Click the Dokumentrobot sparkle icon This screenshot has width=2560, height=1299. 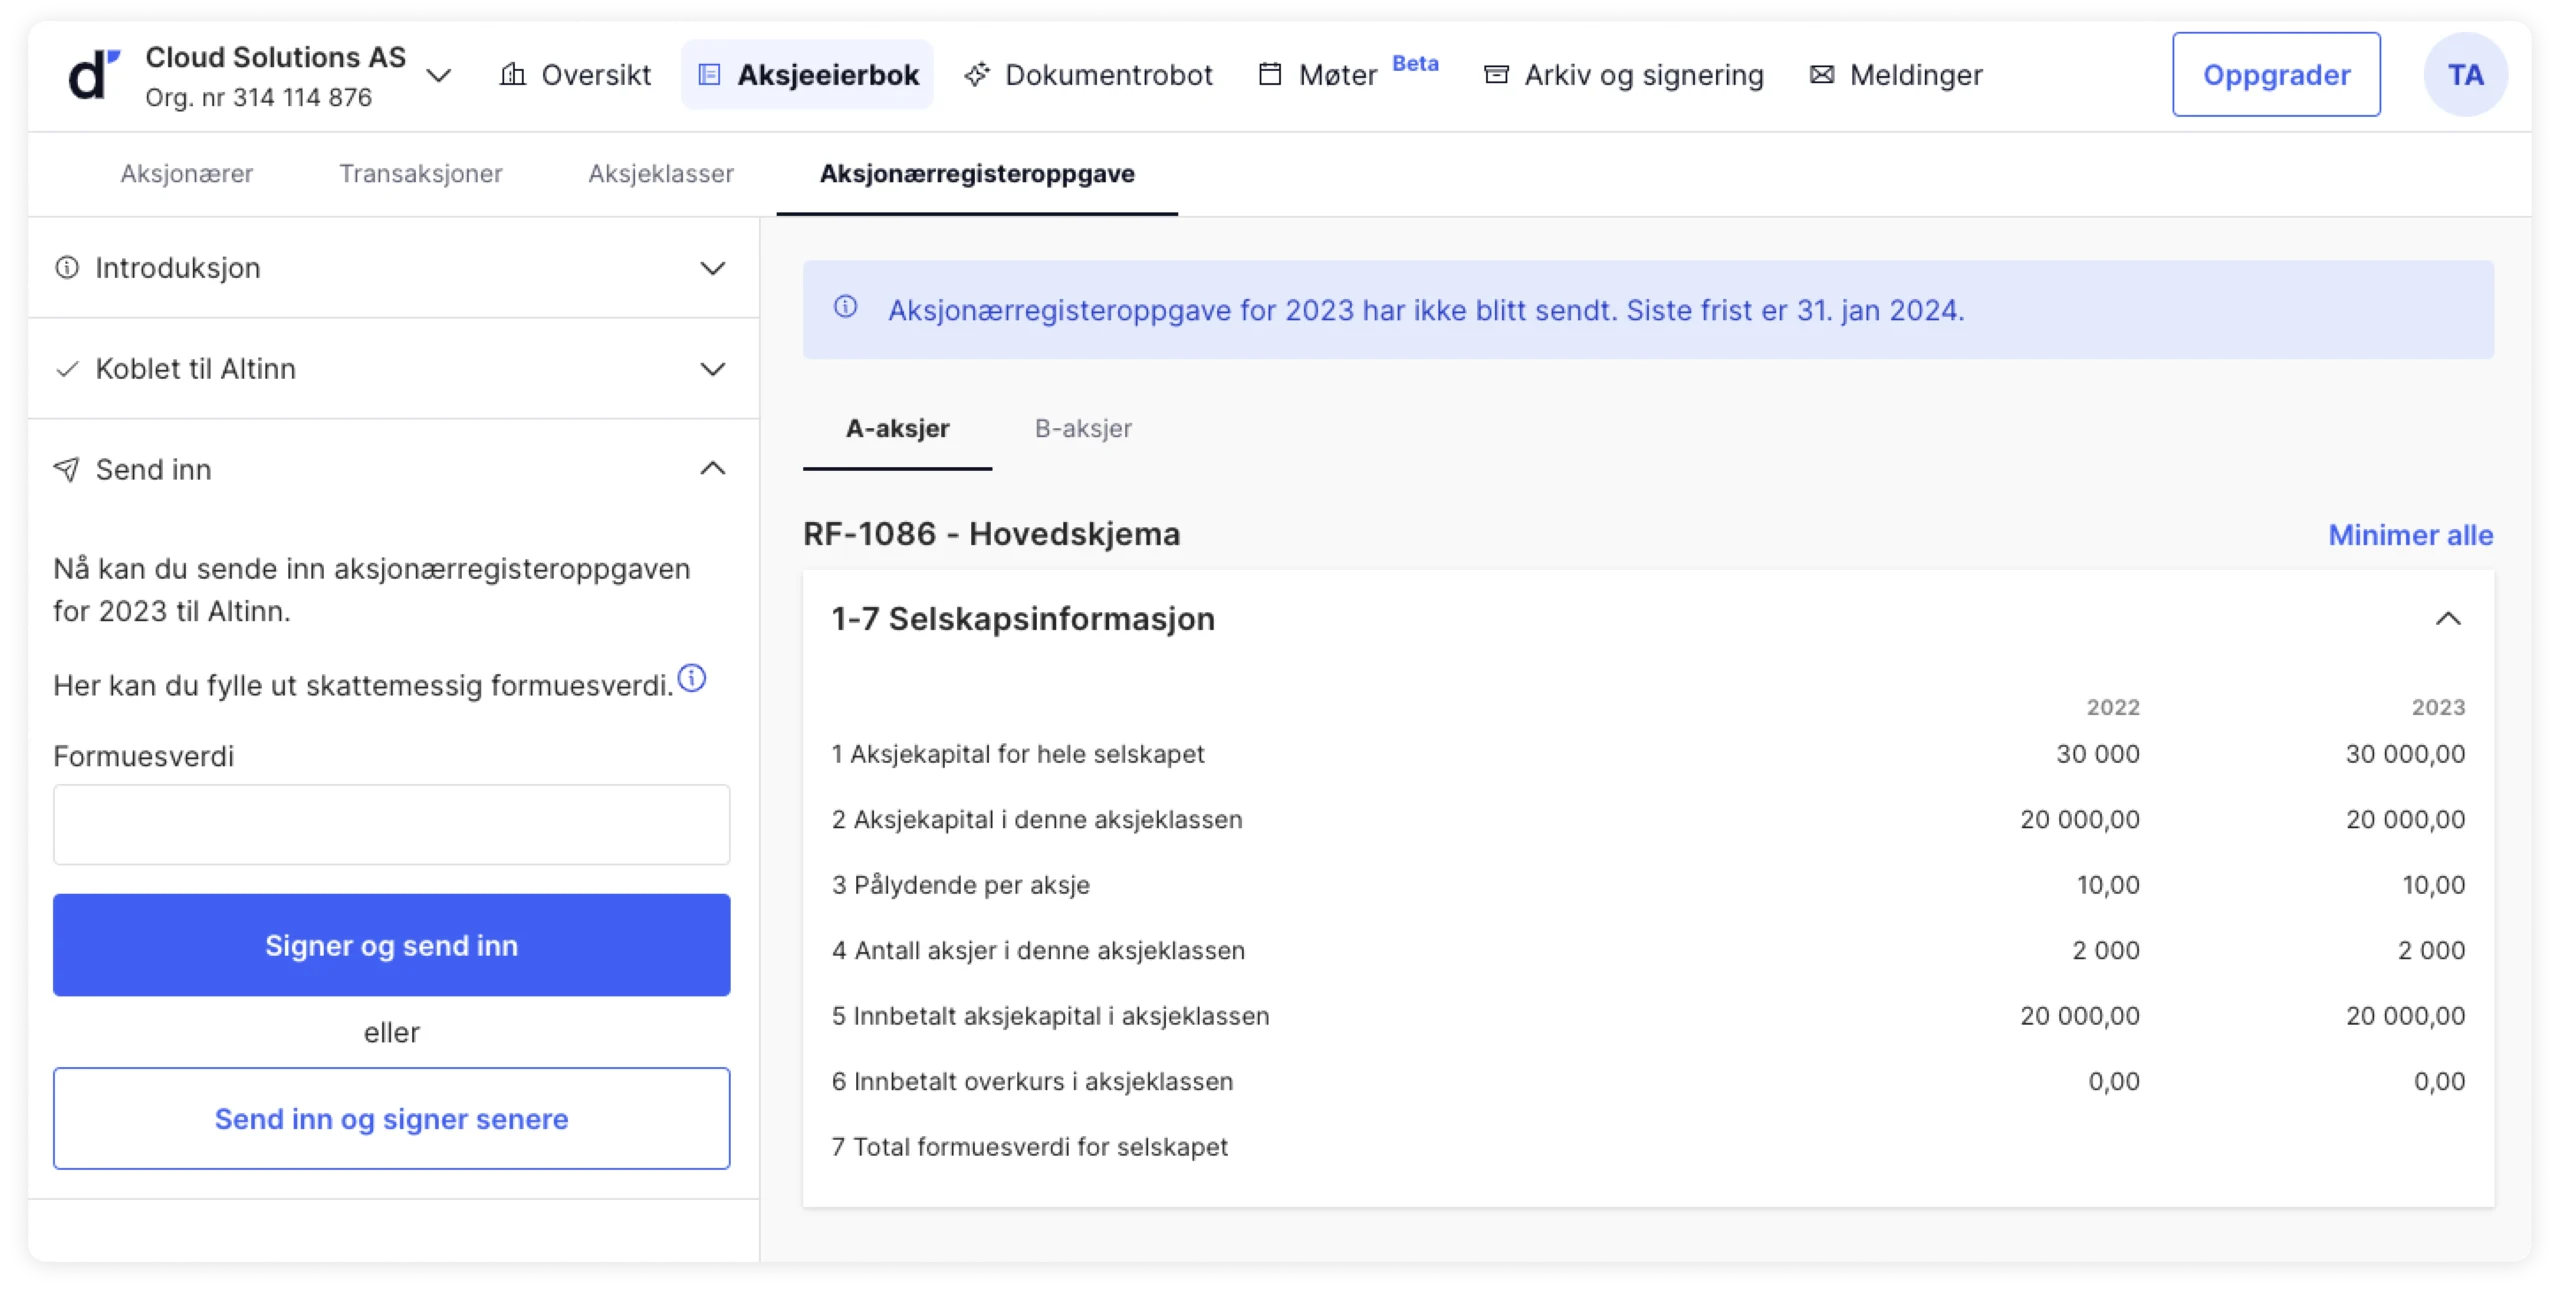click(977, 74)
